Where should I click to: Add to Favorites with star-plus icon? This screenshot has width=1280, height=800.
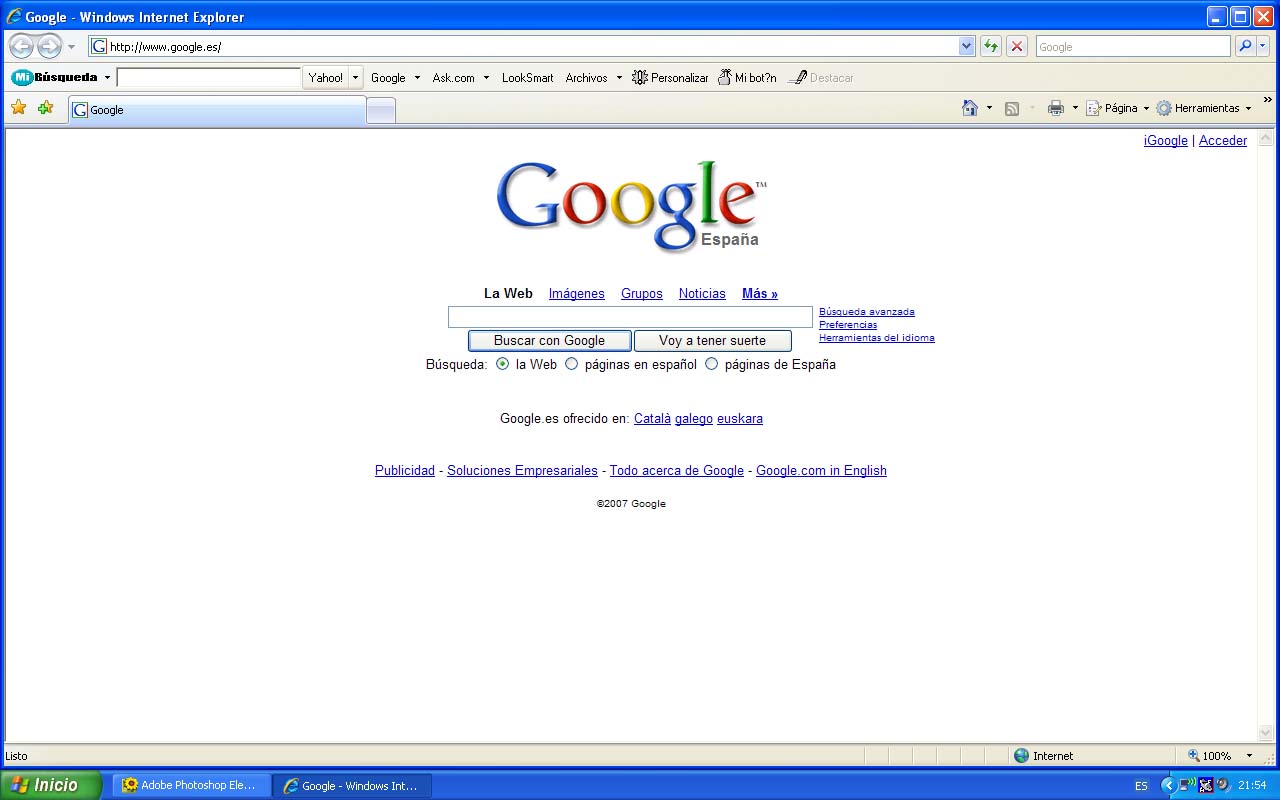tap(45, 108)
